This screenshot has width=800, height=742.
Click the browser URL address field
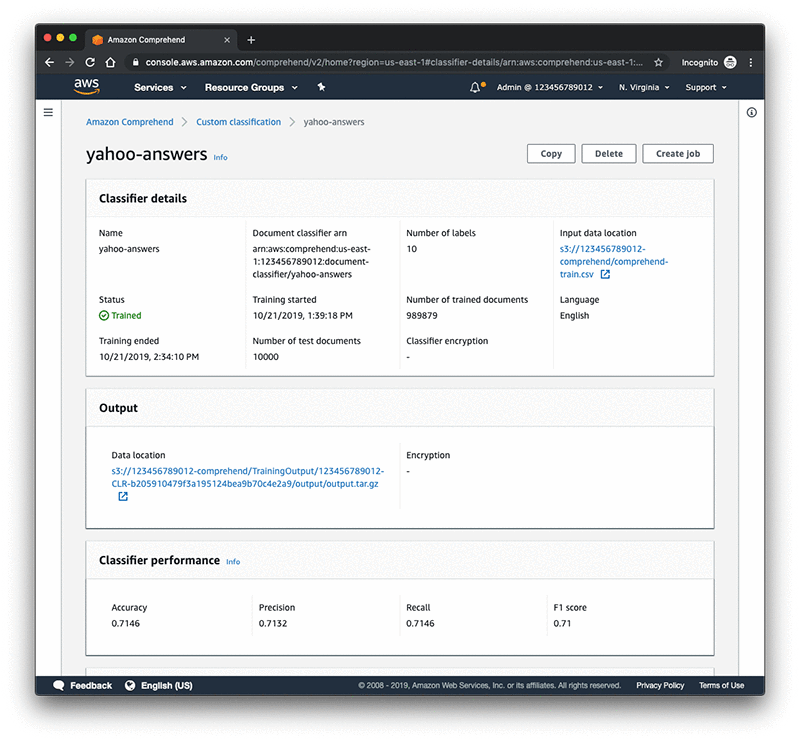[x=393, y=62]
